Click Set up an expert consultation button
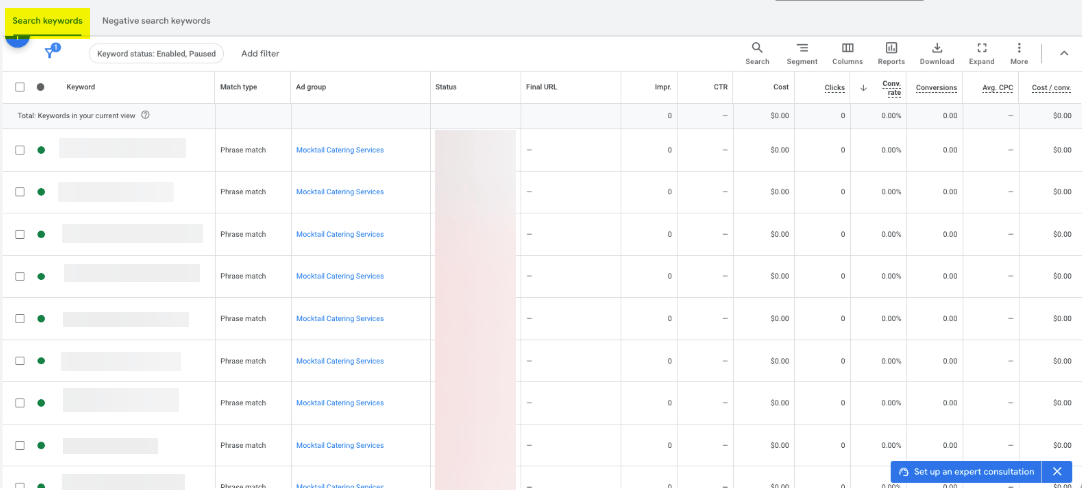The width and height of the screenshot is (1082, 491). point(965,472)
